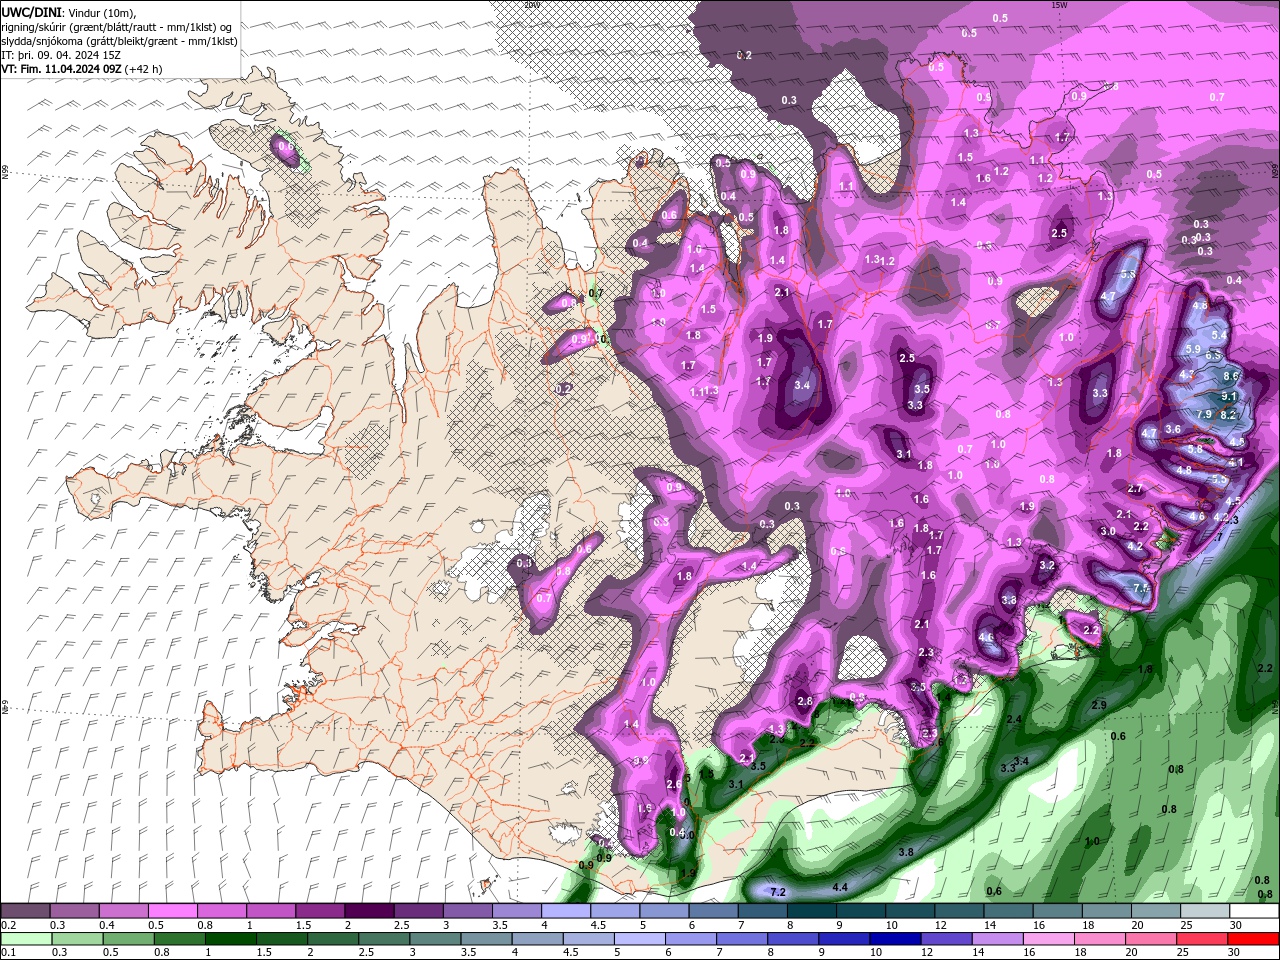Click the '7.5' snow value in southeast
The height and width of the screenshot is (960, 1280).
pyautogui.click(x=1141, y=589)
